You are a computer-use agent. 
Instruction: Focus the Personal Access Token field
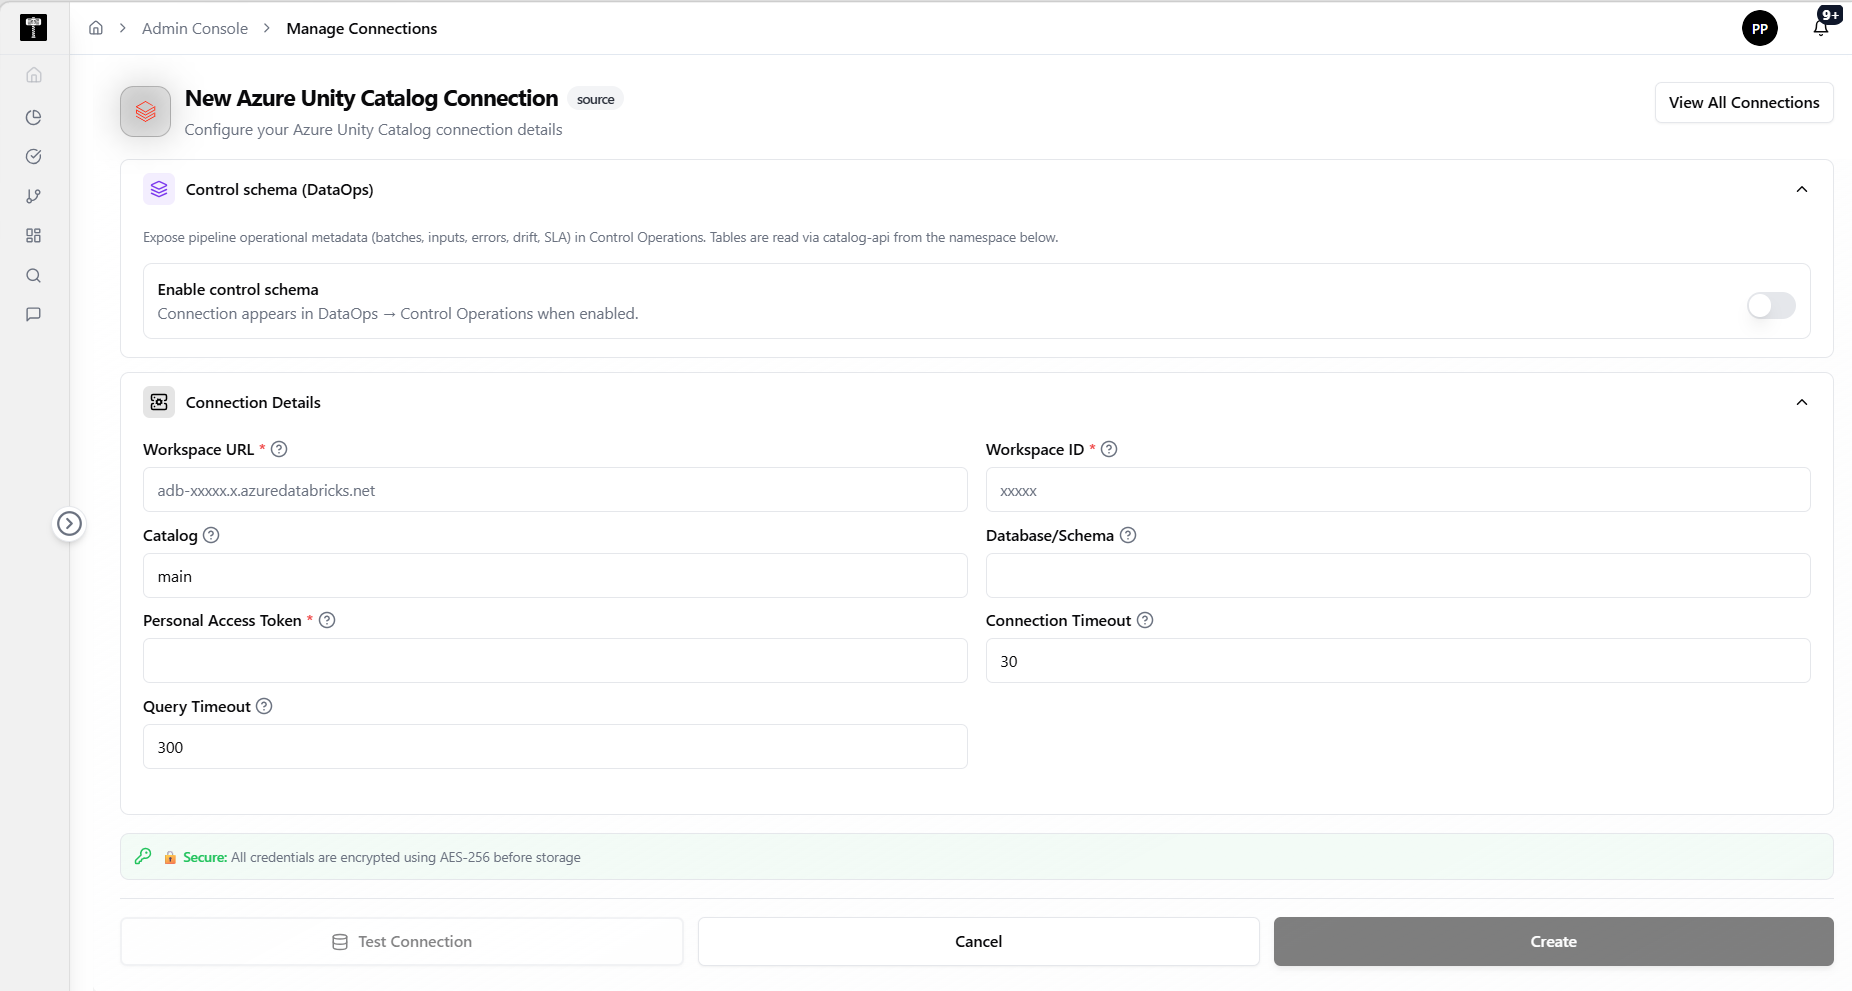click(555, 661)
